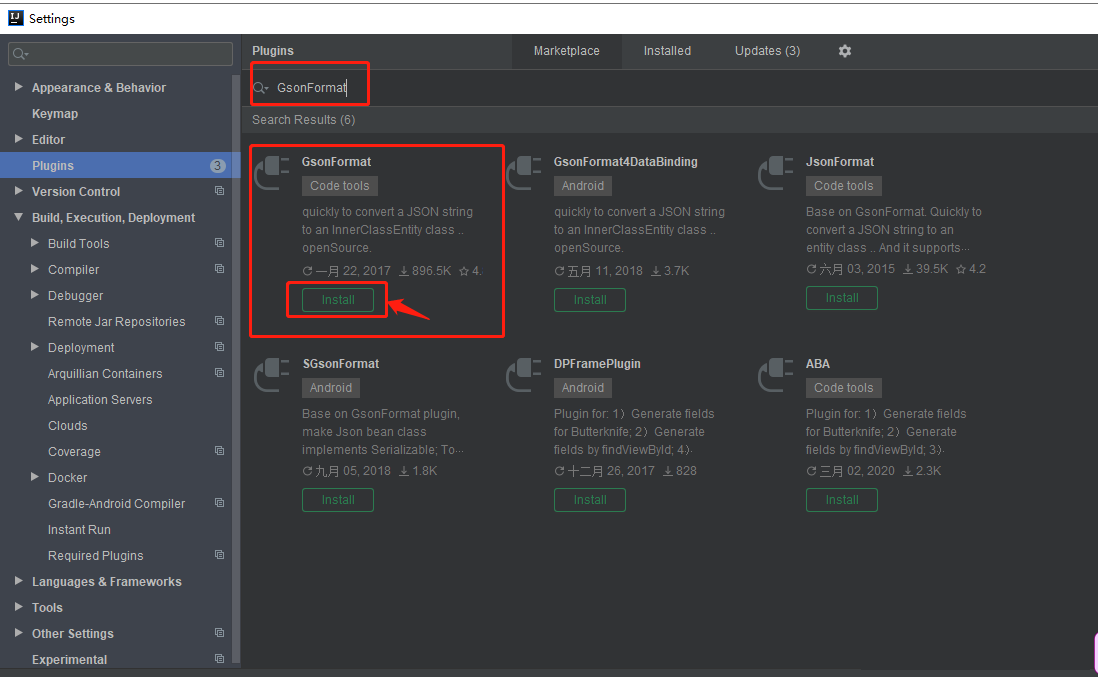
Task: Click the project-level icon beside Compiler
Action: 219,268
